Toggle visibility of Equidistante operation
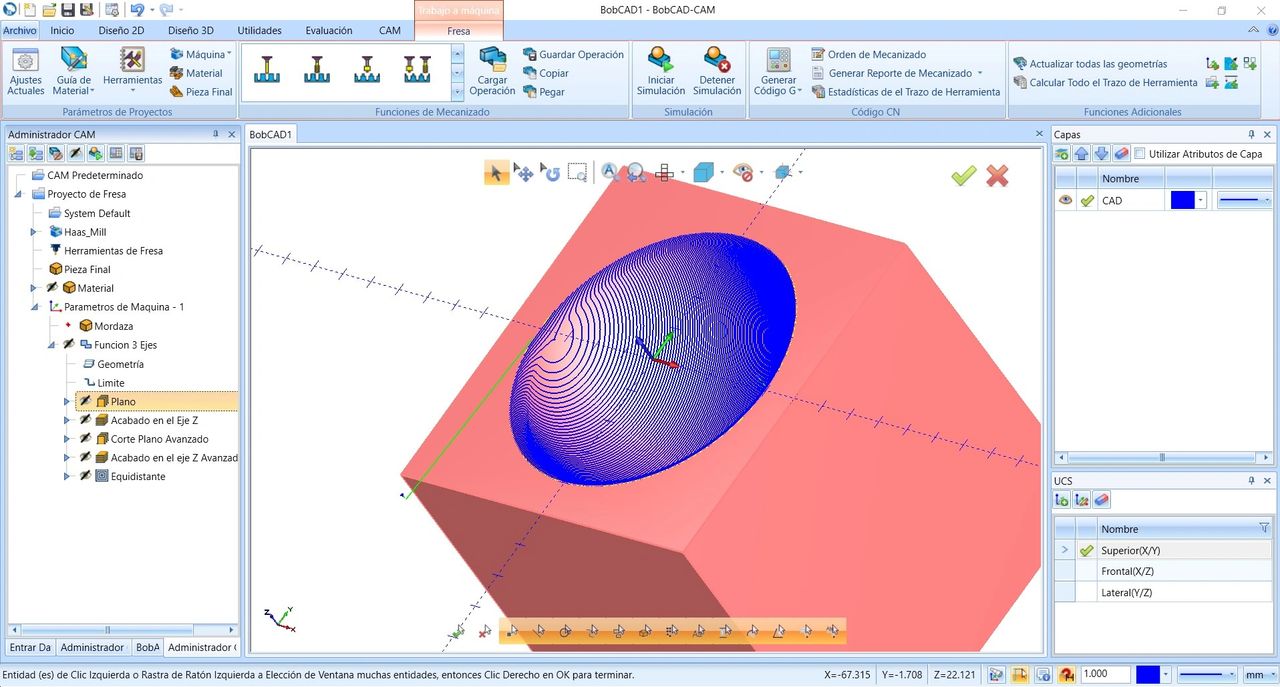Screen dimensions: 1280x687 pos(86,476)
